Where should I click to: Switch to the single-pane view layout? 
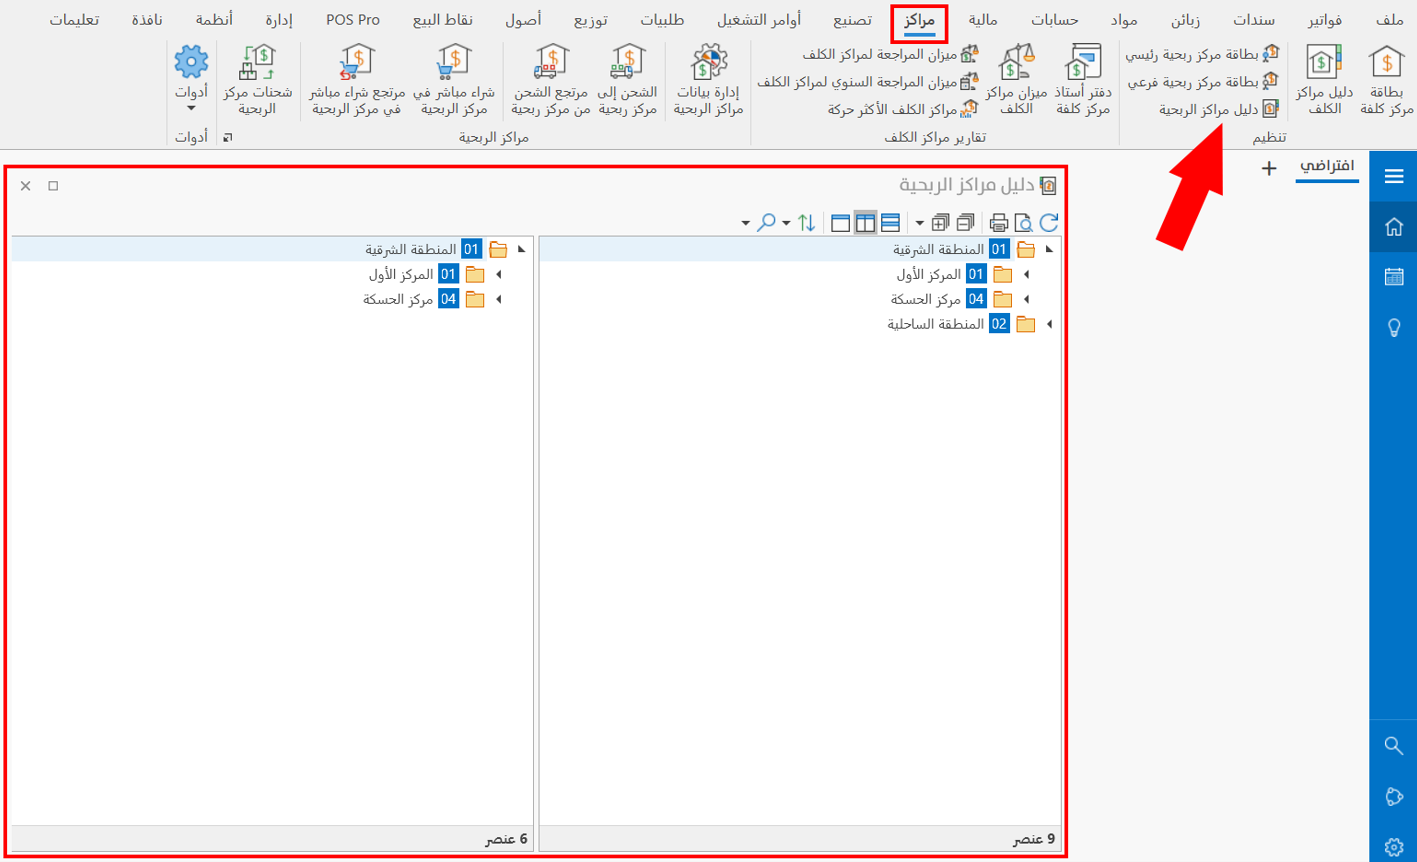(841, 223)
